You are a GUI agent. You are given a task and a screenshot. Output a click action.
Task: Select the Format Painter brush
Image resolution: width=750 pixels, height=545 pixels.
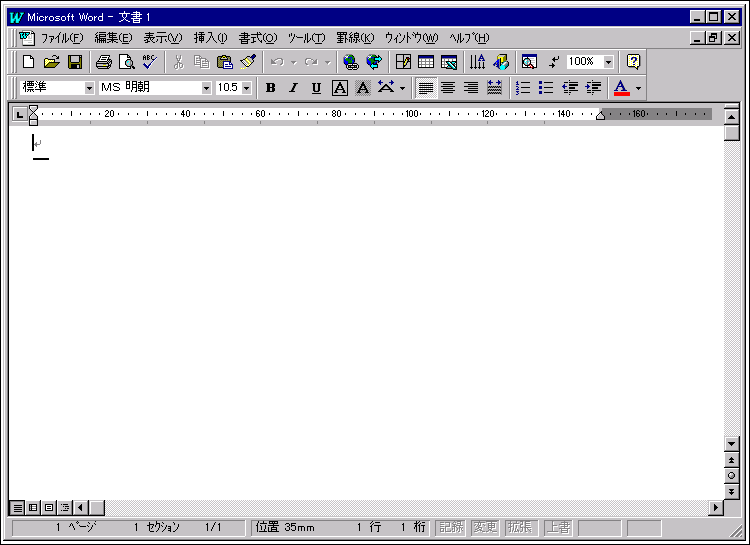pos(248,62)
